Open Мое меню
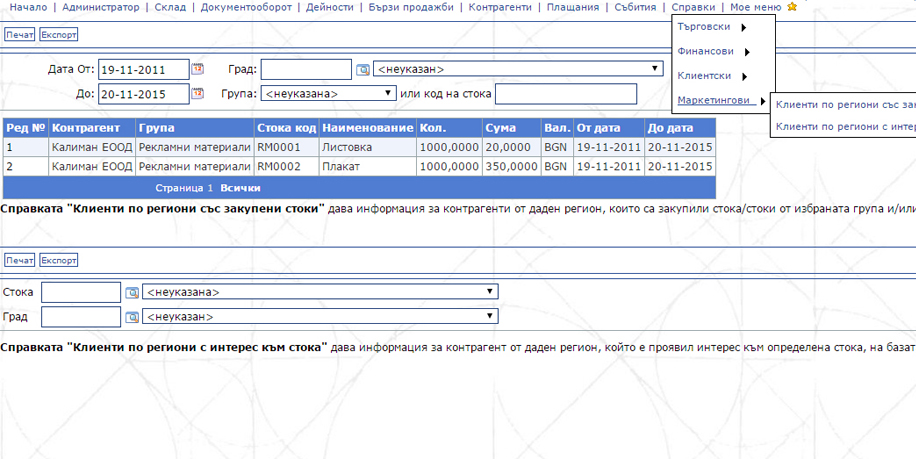Image resolution: width=916 pixels, height=459 pixels. 755,7
